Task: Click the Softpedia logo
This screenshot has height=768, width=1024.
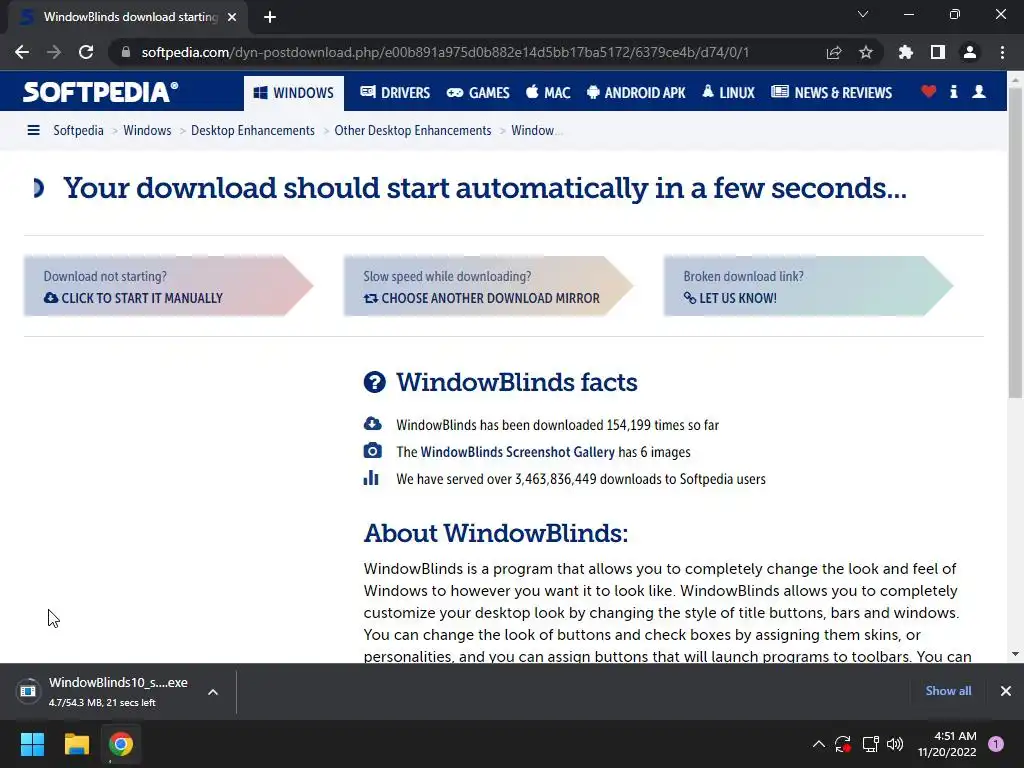Action: click(100, 92)
